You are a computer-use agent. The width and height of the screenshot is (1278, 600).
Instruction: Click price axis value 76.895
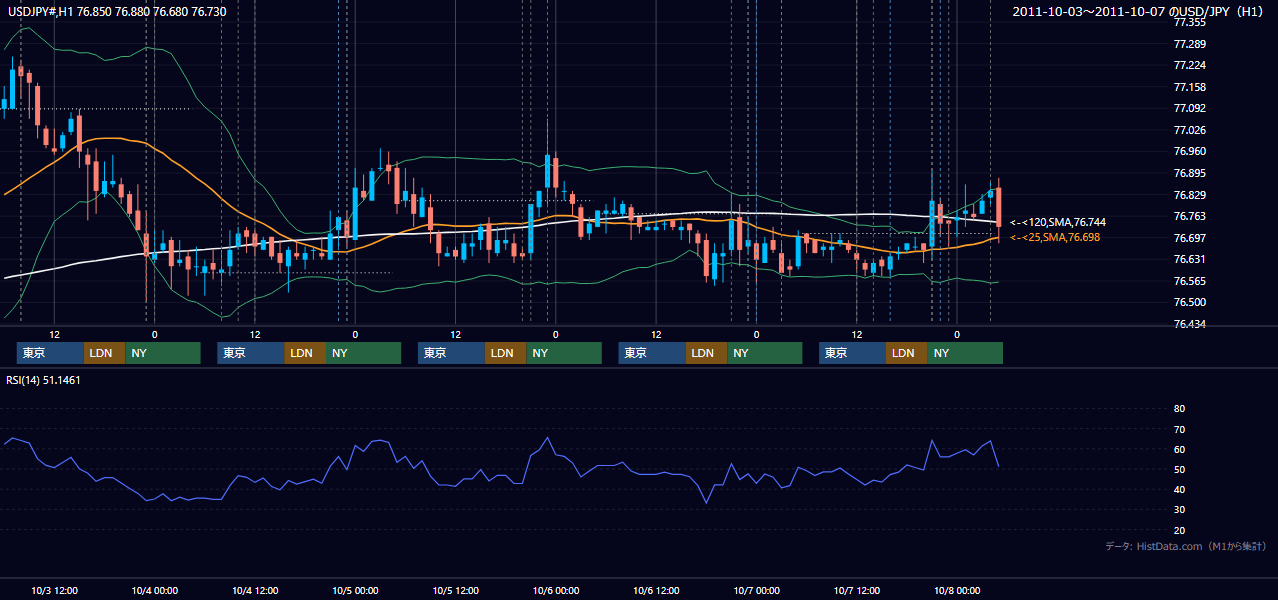(1188, 173)
